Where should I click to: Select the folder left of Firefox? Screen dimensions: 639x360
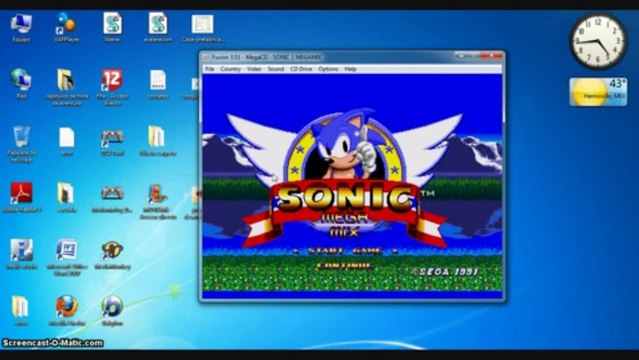click(20, 311)
